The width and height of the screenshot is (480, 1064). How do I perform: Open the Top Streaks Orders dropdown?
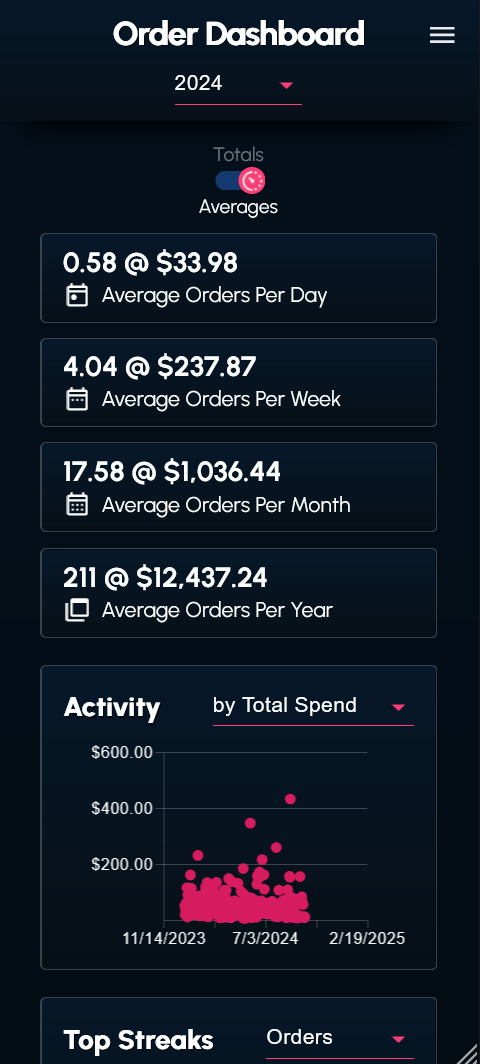coord(339,1038)
